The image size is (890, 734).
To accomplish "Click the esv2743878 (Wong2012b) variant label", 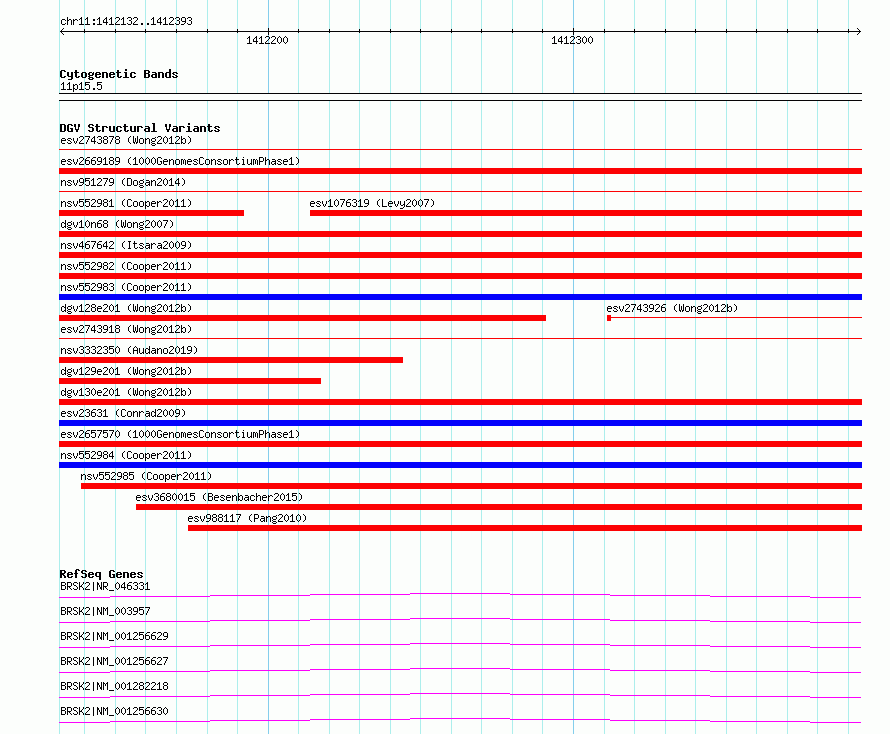I will point(126,140).
